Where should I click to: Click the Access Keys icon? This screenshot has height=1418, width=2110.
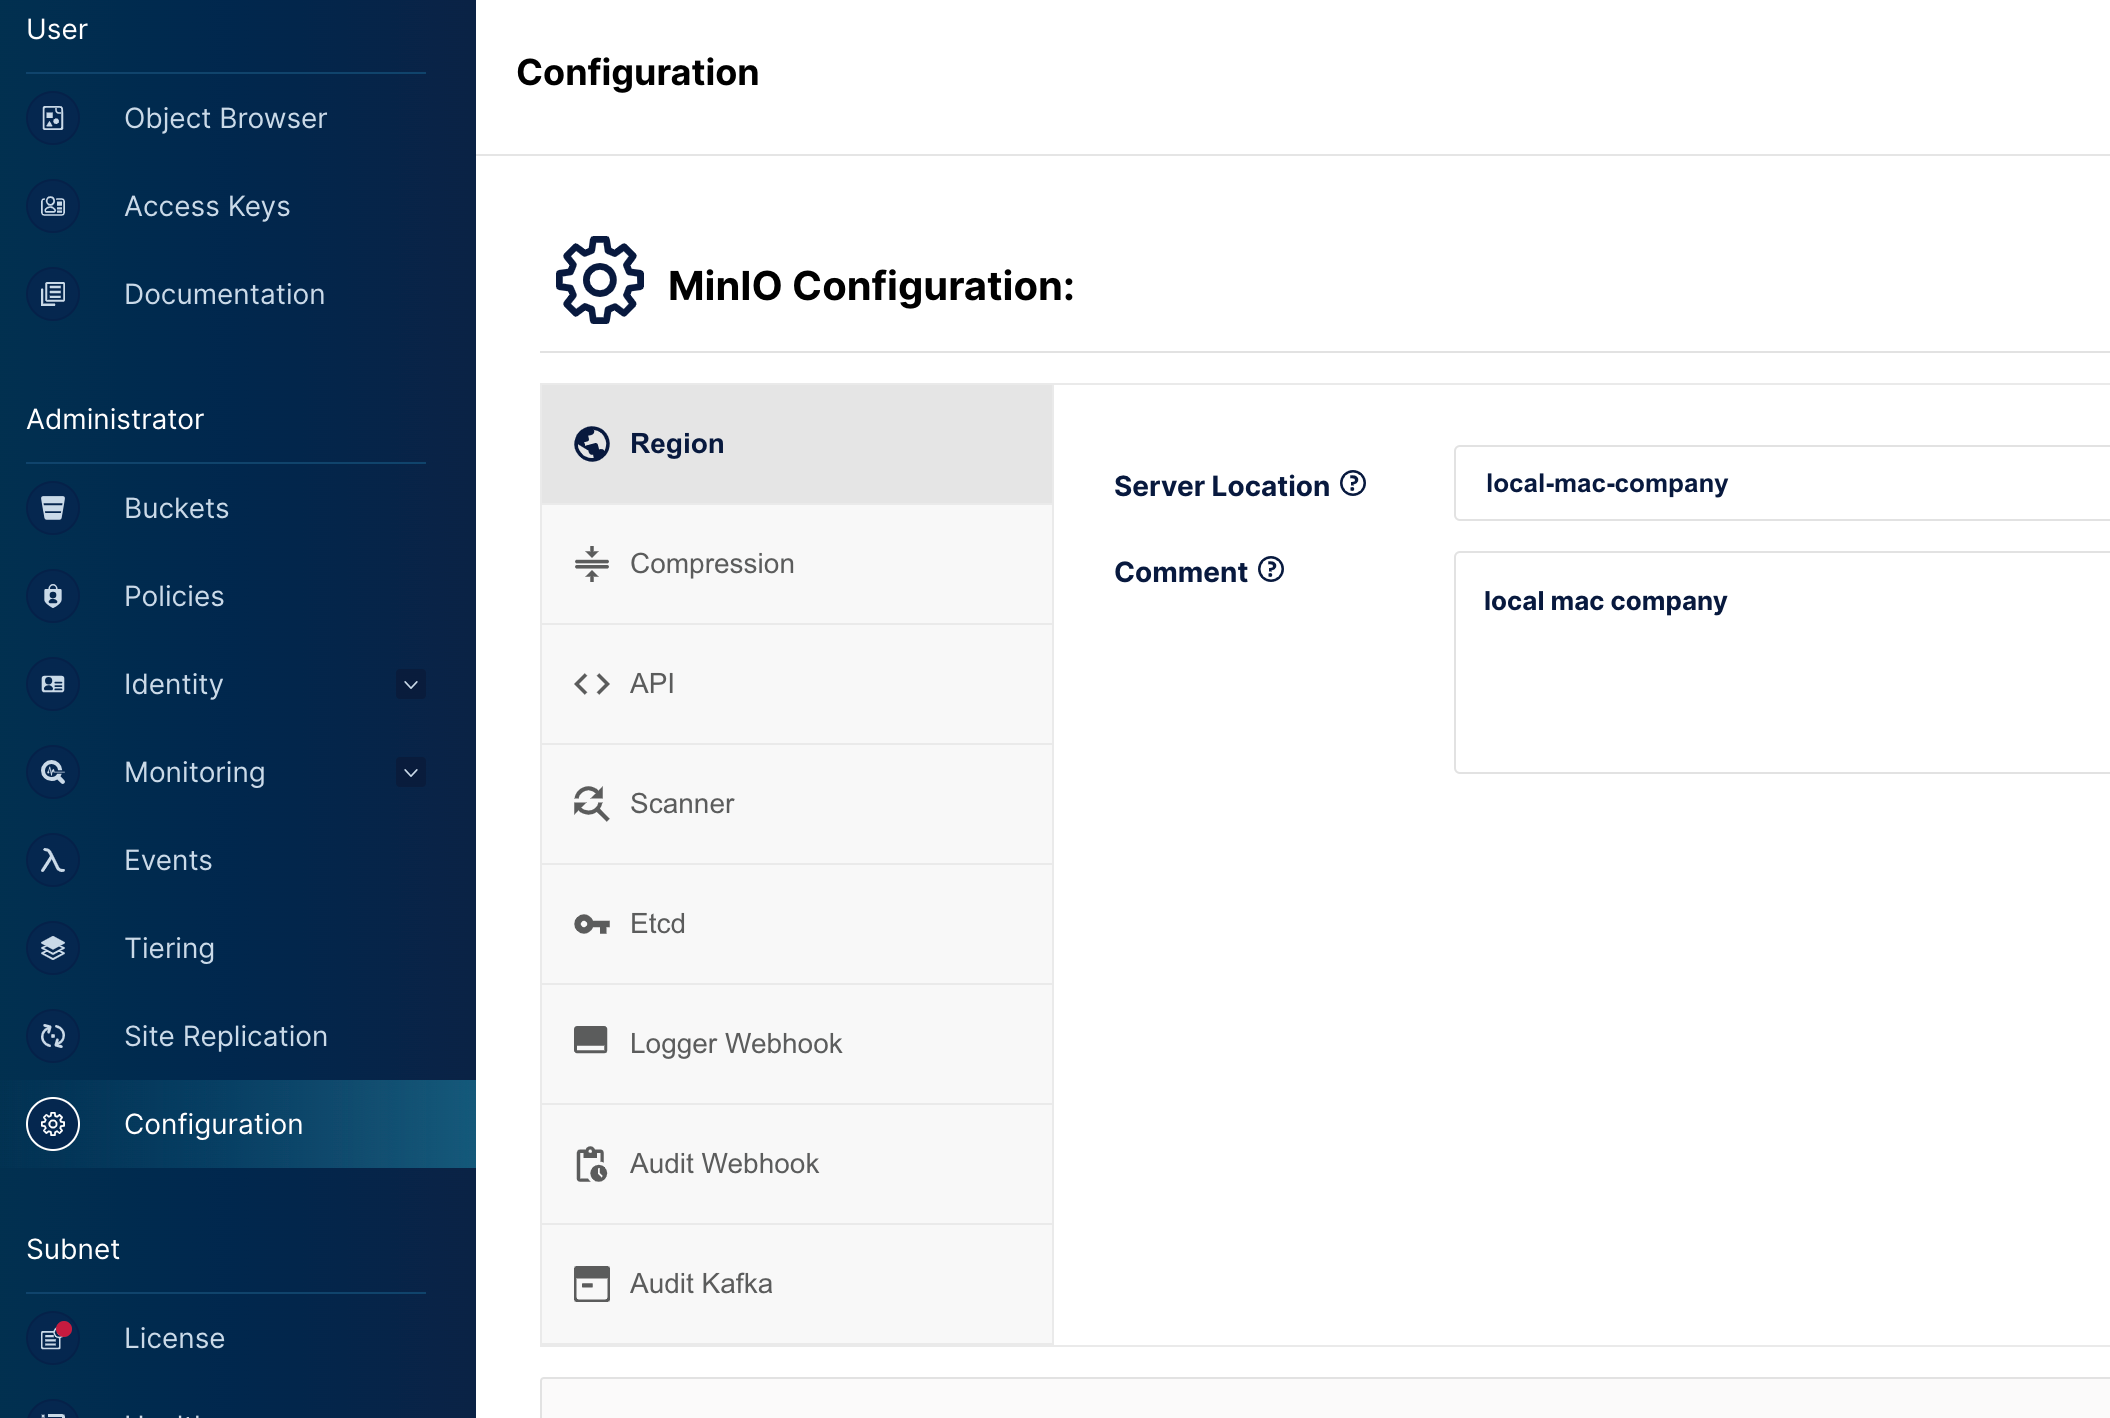click(x=53, y=206)
